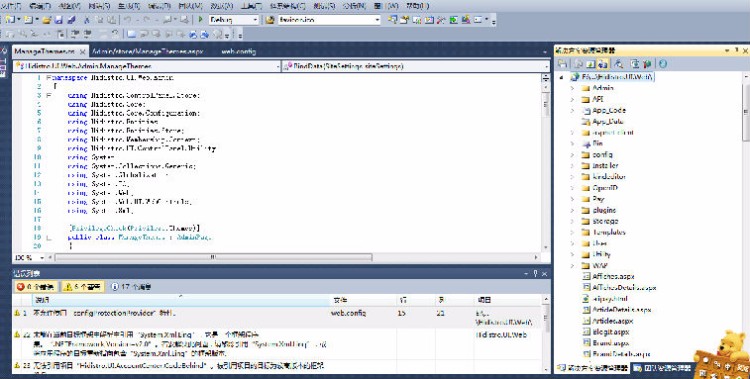This screenshot has width=750, height=379.
Task: Click the bin reference folder icon
Action: pos(585,144)
